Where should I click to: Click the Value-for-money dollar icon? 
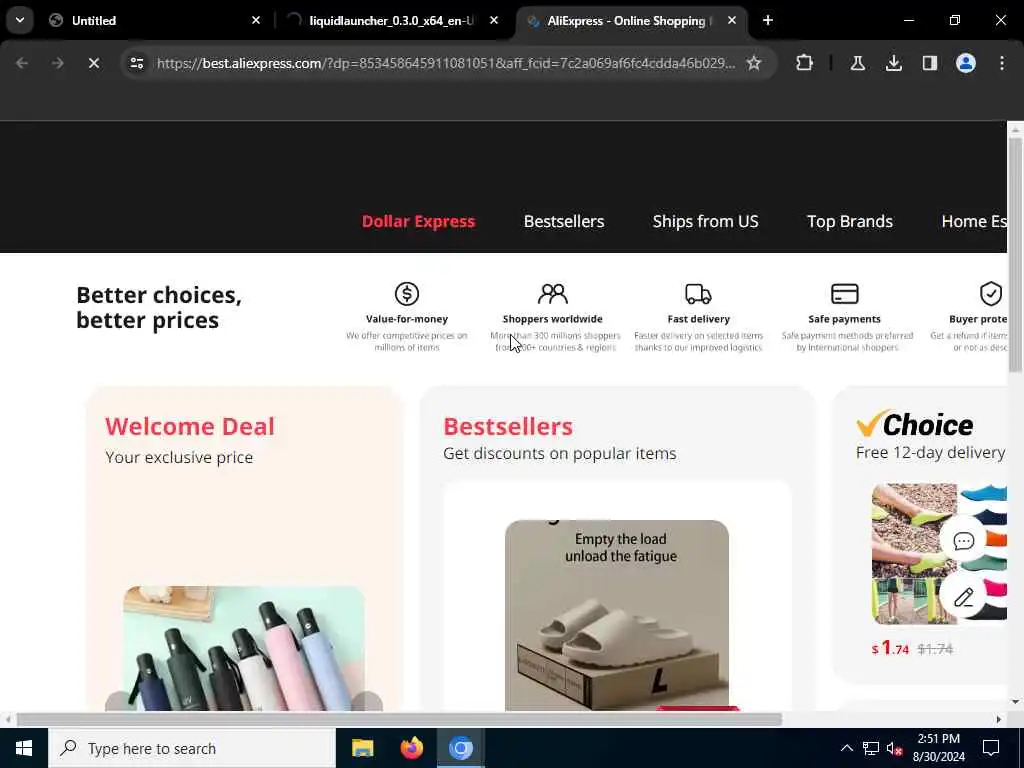(x=407, y=294)
